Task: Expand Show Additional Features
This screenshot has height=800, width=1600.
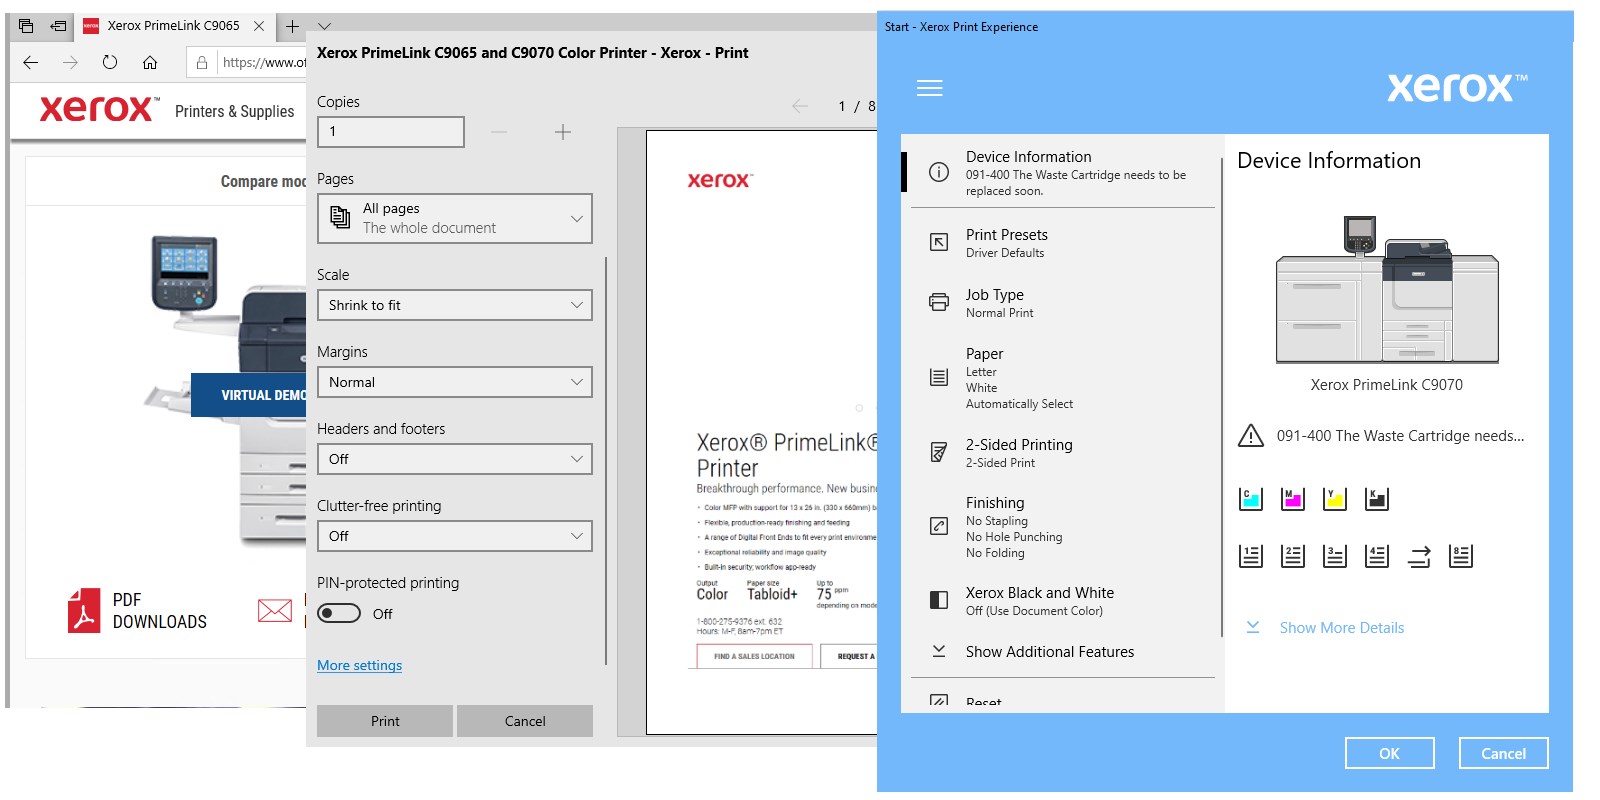Action: 1050,652
